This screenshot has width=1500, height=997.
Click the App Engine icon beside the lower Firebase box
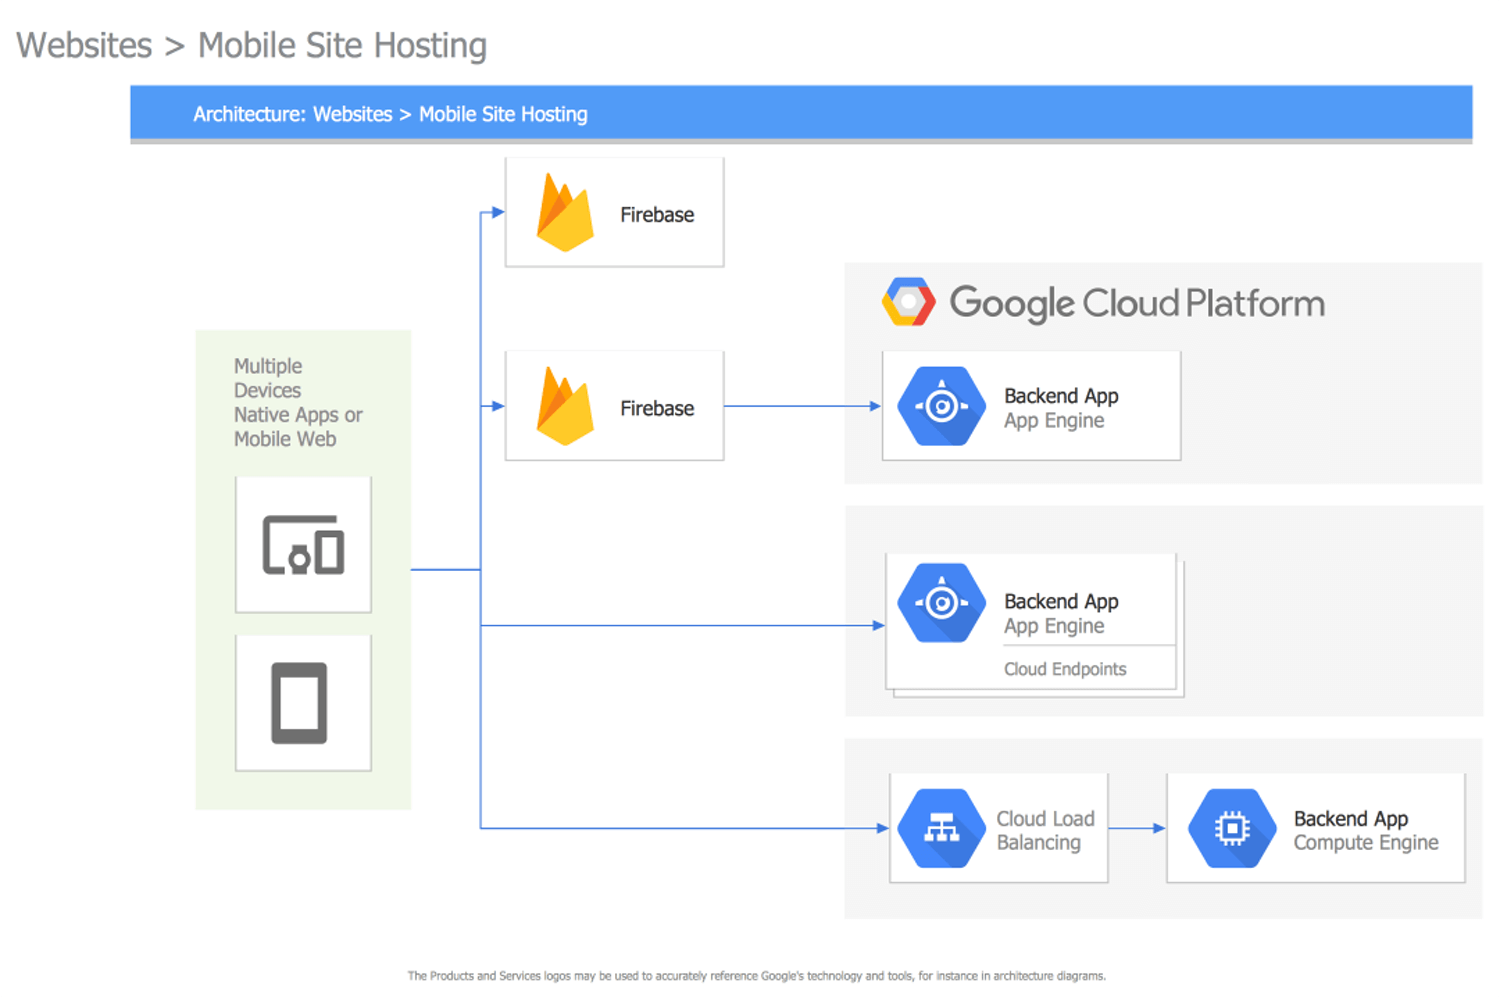941,406
